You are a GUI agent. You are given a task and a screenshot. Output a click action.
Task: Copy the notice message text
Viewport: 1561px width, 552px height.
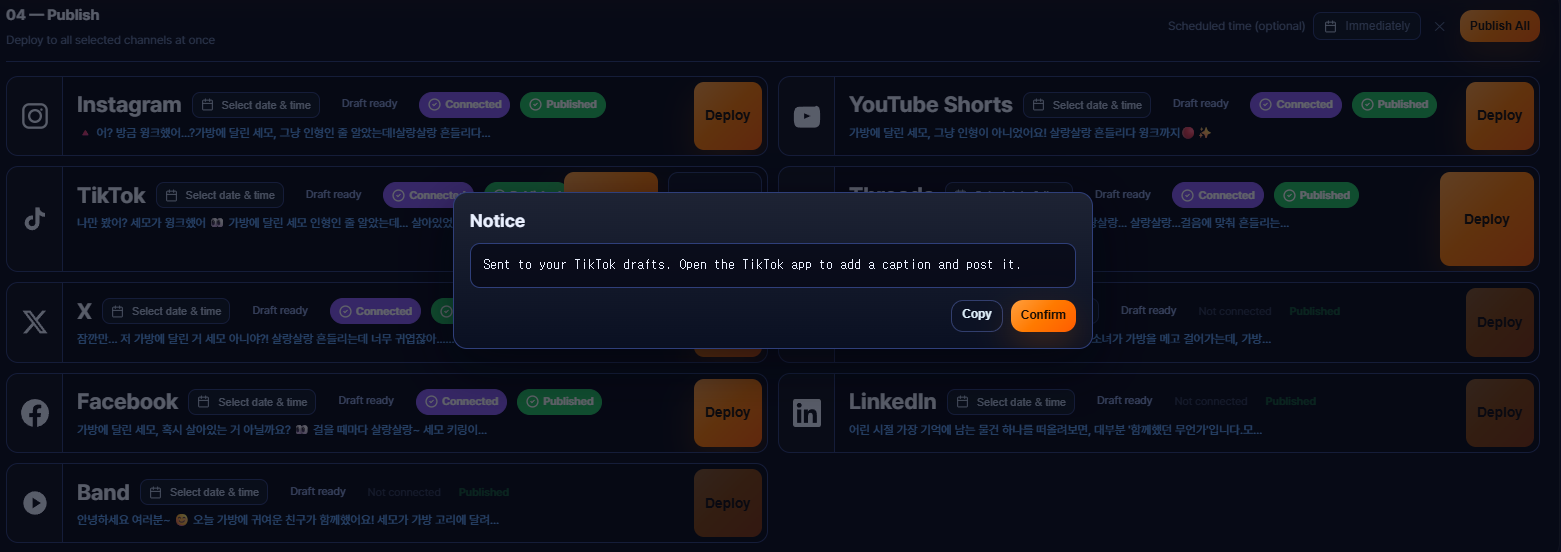coord(977,315)
